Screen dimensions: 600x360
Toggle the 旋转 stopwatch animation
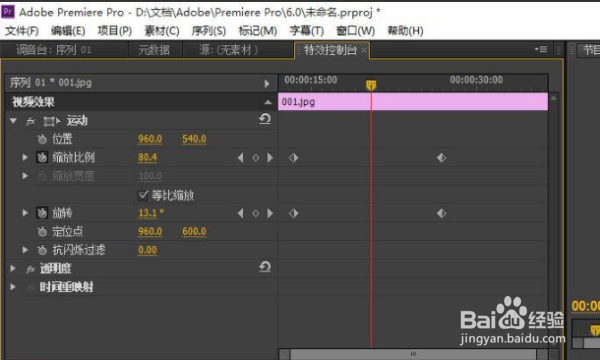click(x=42, y=213)
